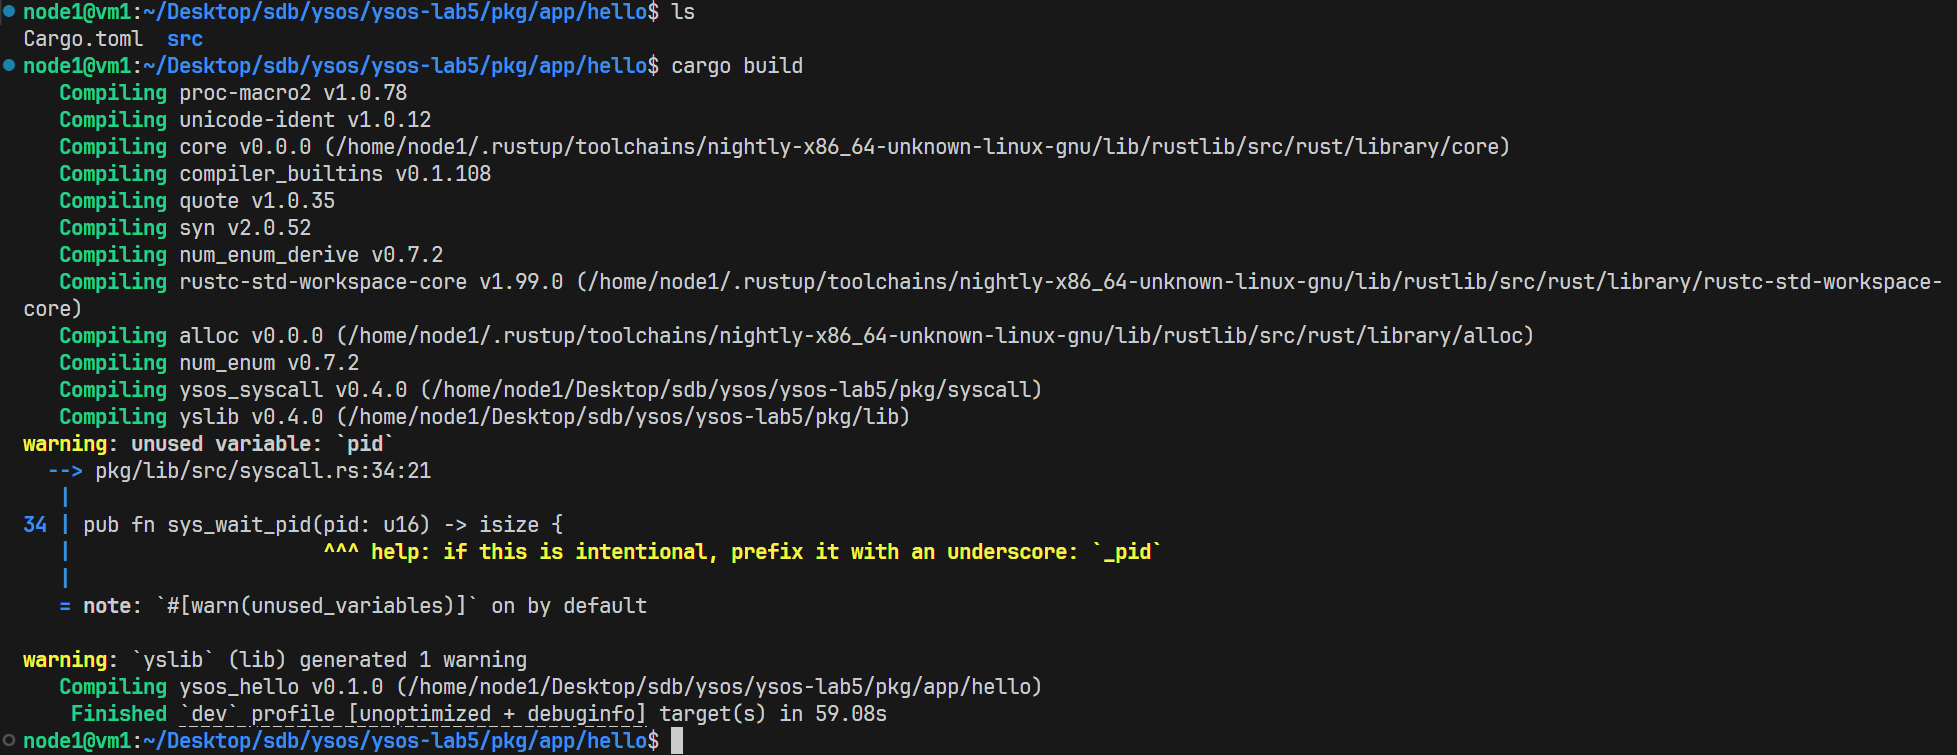Click the 'syn v2.0.52' compile line
This screenshot has height=755, width=1957.
(x=185, y=228)
